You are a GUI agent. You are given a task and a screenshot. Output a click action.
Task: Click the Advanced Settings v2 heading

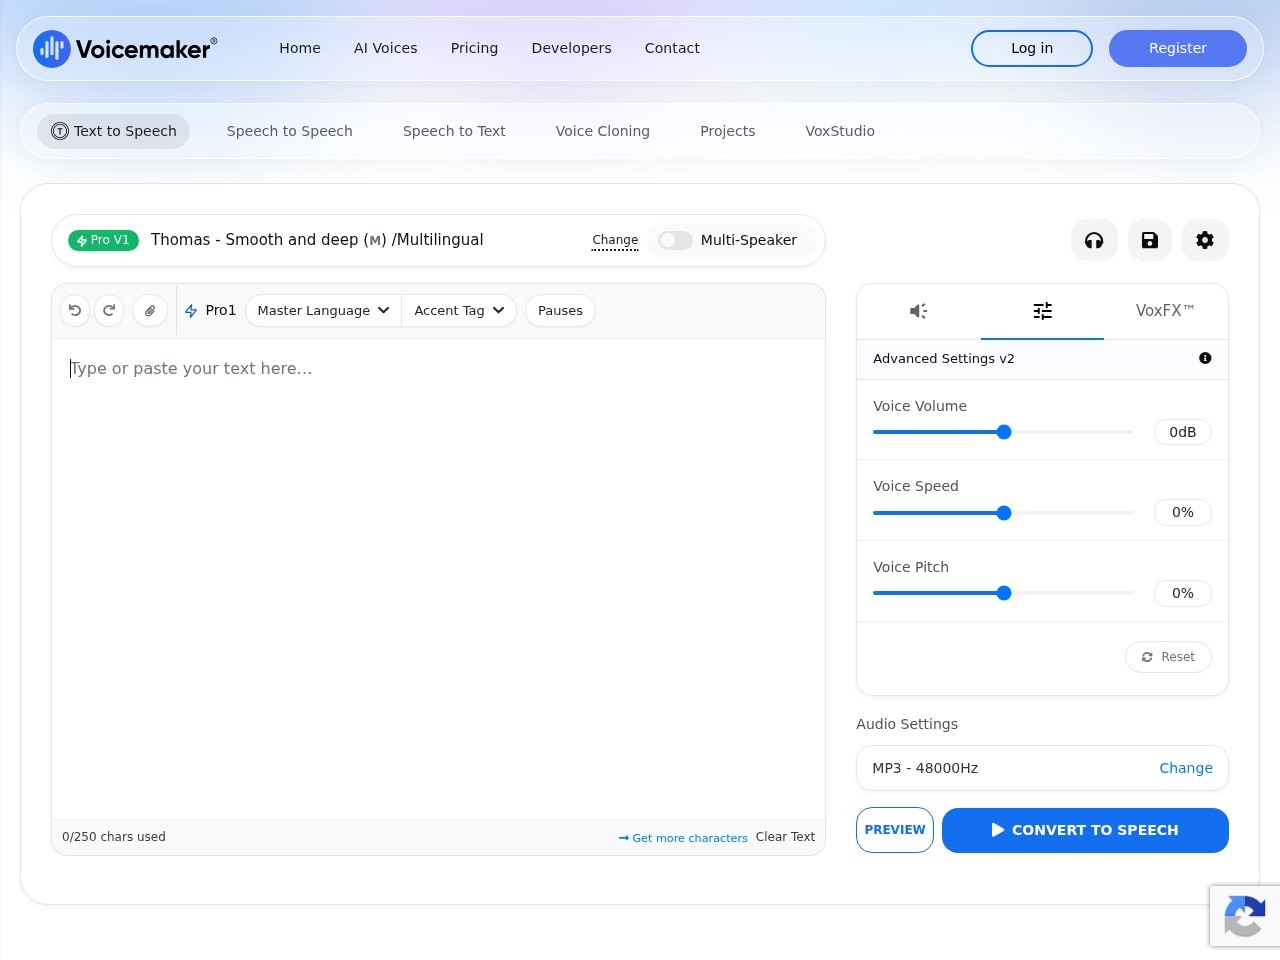(x=943, y=358)
